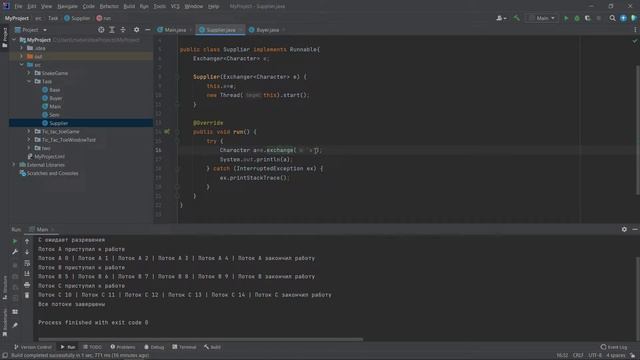Expand the External Libraries node

pyautogui.click(x=14, y=165)
